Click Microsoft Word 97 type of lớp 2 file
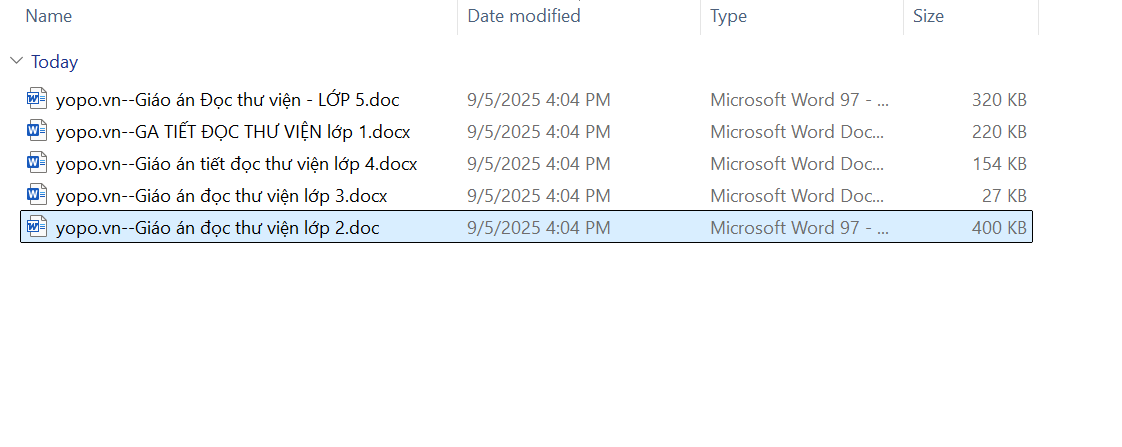Screen dimensions: 1122x447 pos(799,227)
